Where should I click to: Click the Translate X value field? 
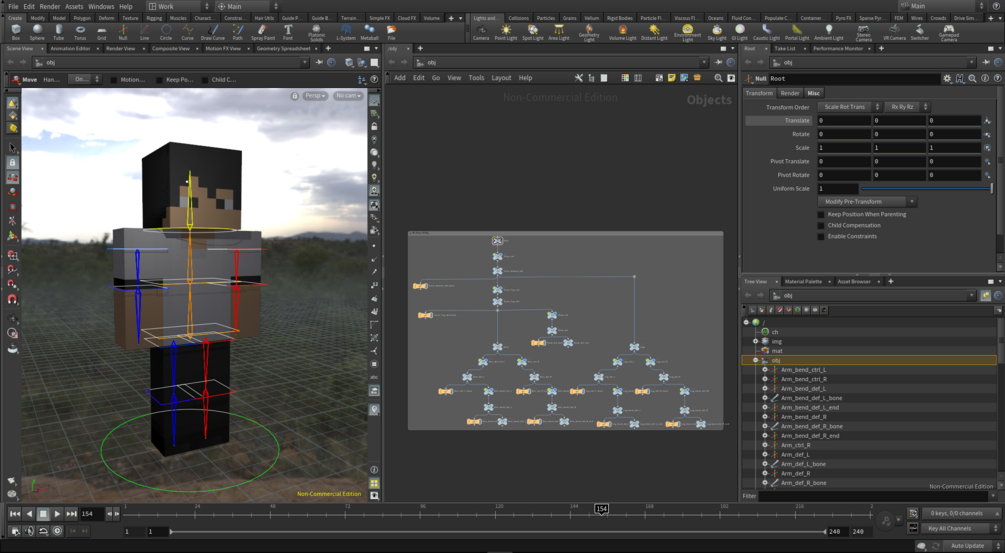[844, 120]
